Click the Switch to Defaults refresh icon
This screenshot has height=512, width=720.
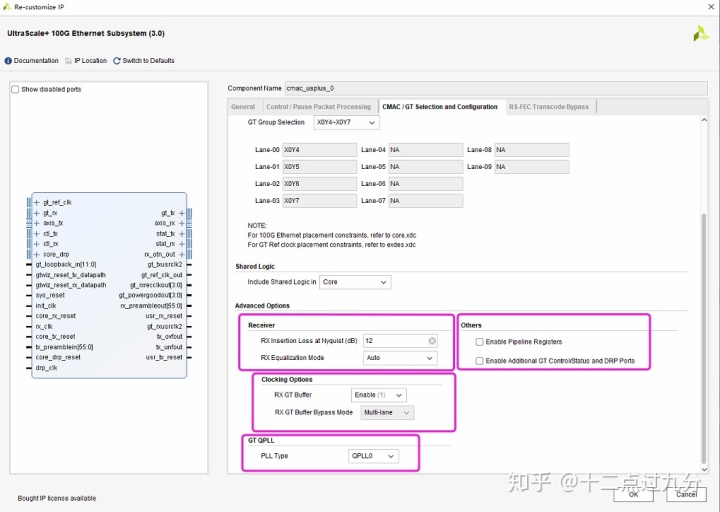click(x=117, y=61)
